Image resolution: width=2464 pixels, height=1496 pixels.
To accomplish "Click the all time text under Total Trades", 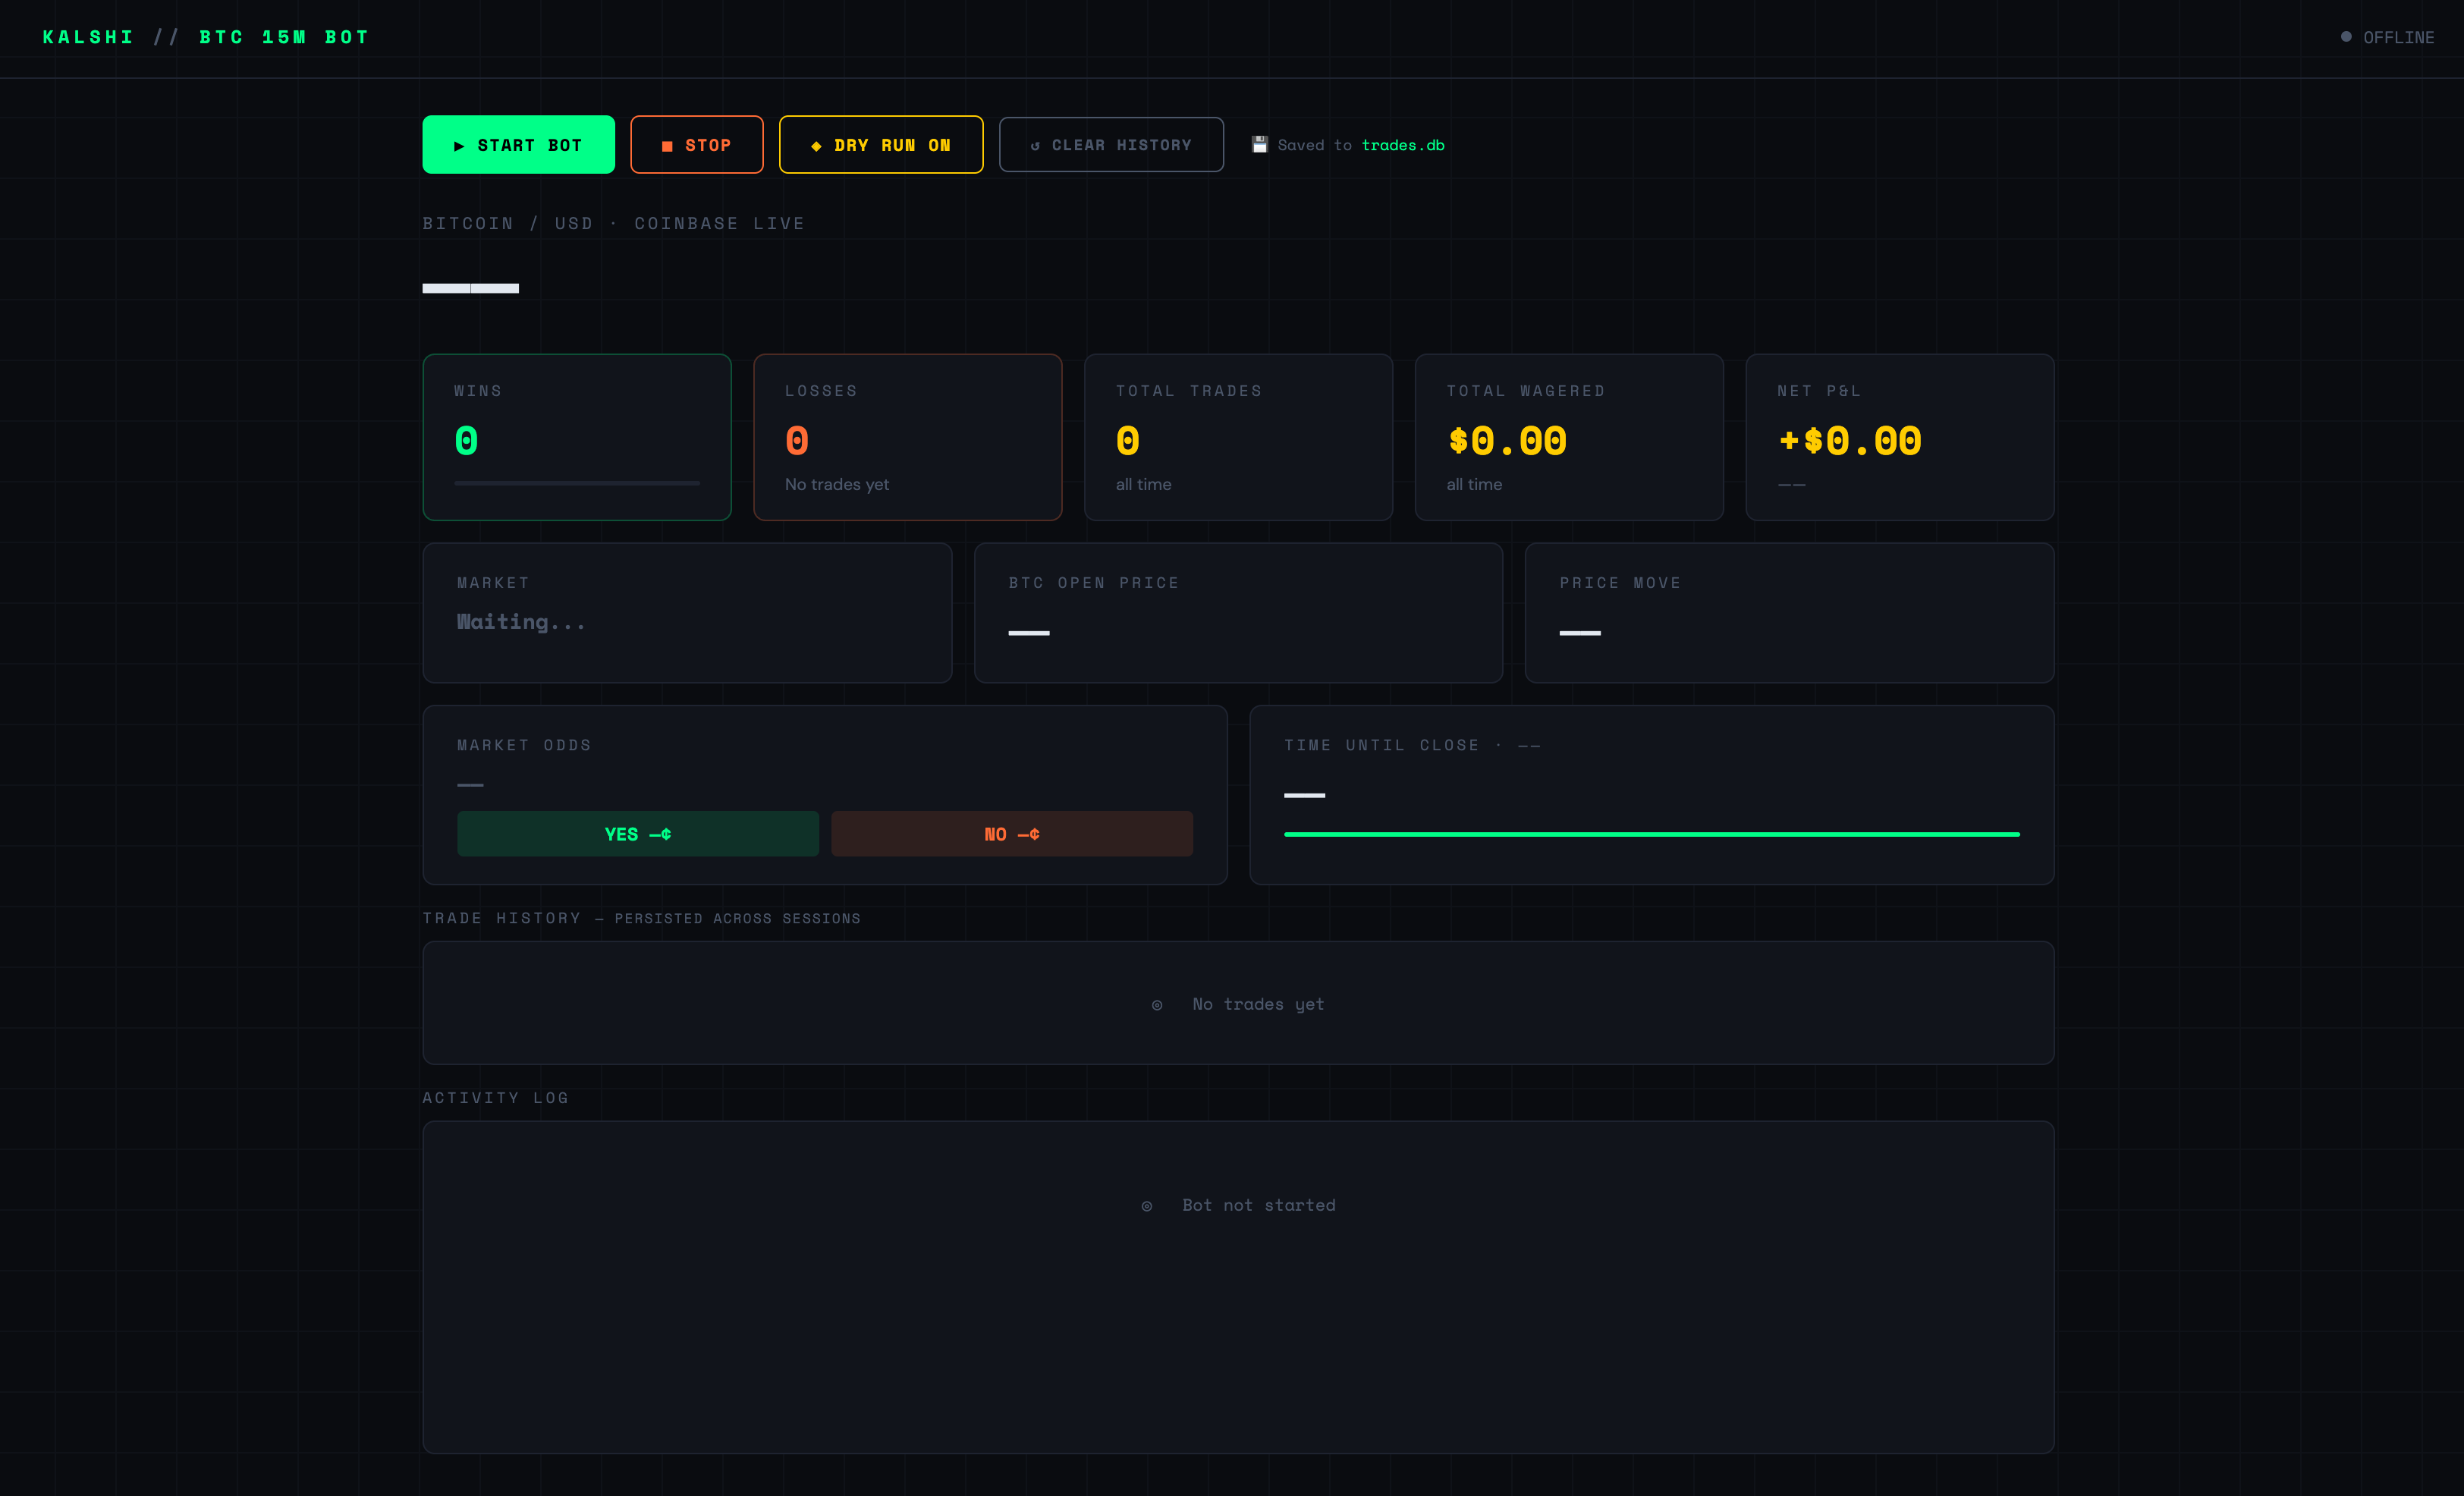I will (x=1143, y=484).
